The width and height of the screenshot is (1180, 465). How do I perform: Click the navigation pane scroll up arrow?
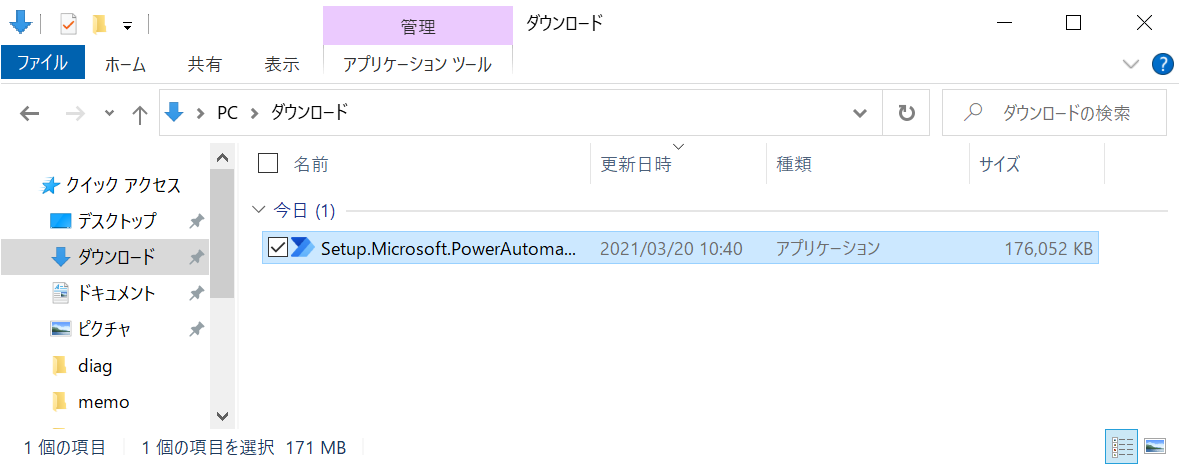click(x=221, y=158)
